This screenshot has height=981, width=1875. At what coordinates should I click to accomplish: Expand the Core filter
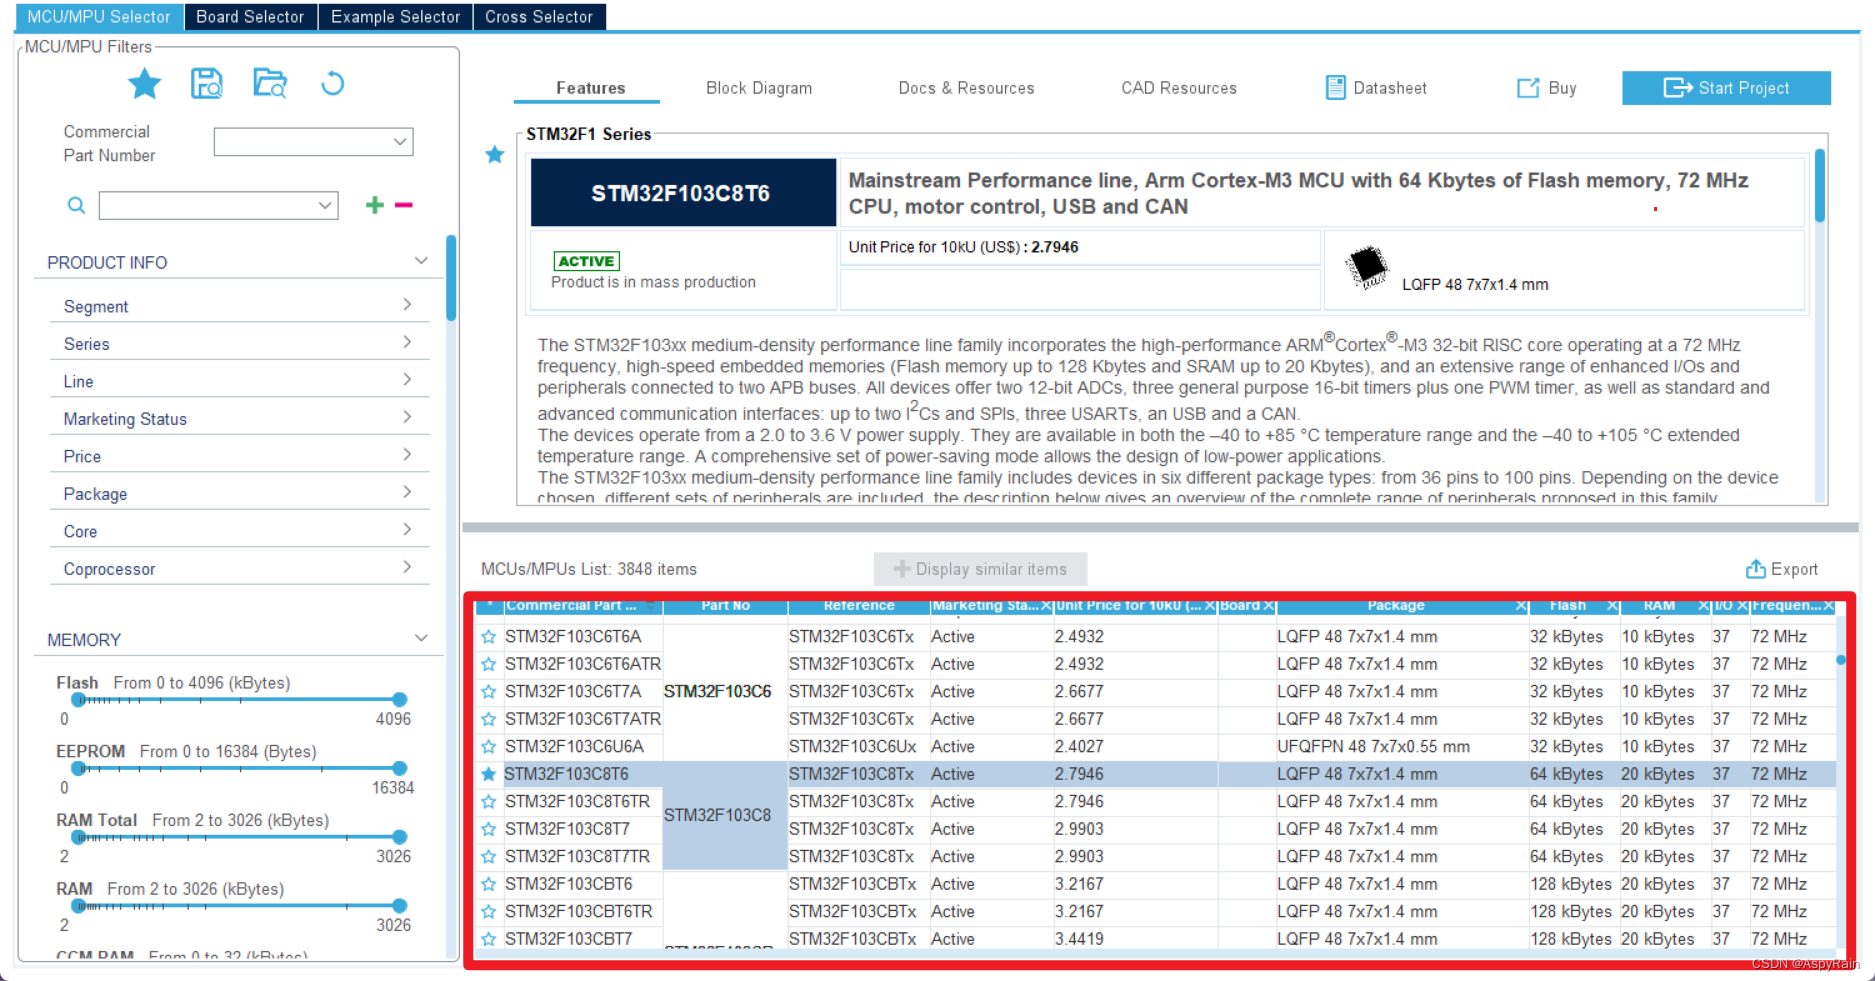[x=407, y=530]
